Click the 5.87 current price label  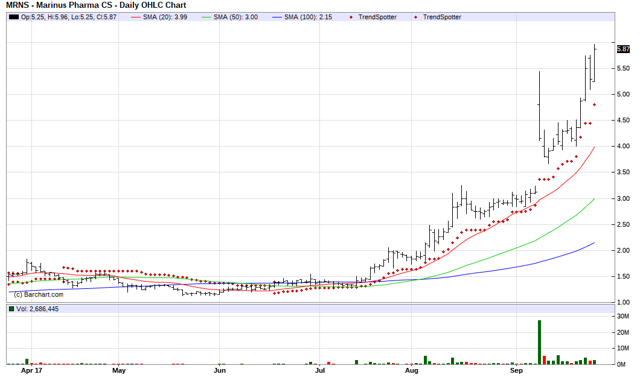coord(623,49)
